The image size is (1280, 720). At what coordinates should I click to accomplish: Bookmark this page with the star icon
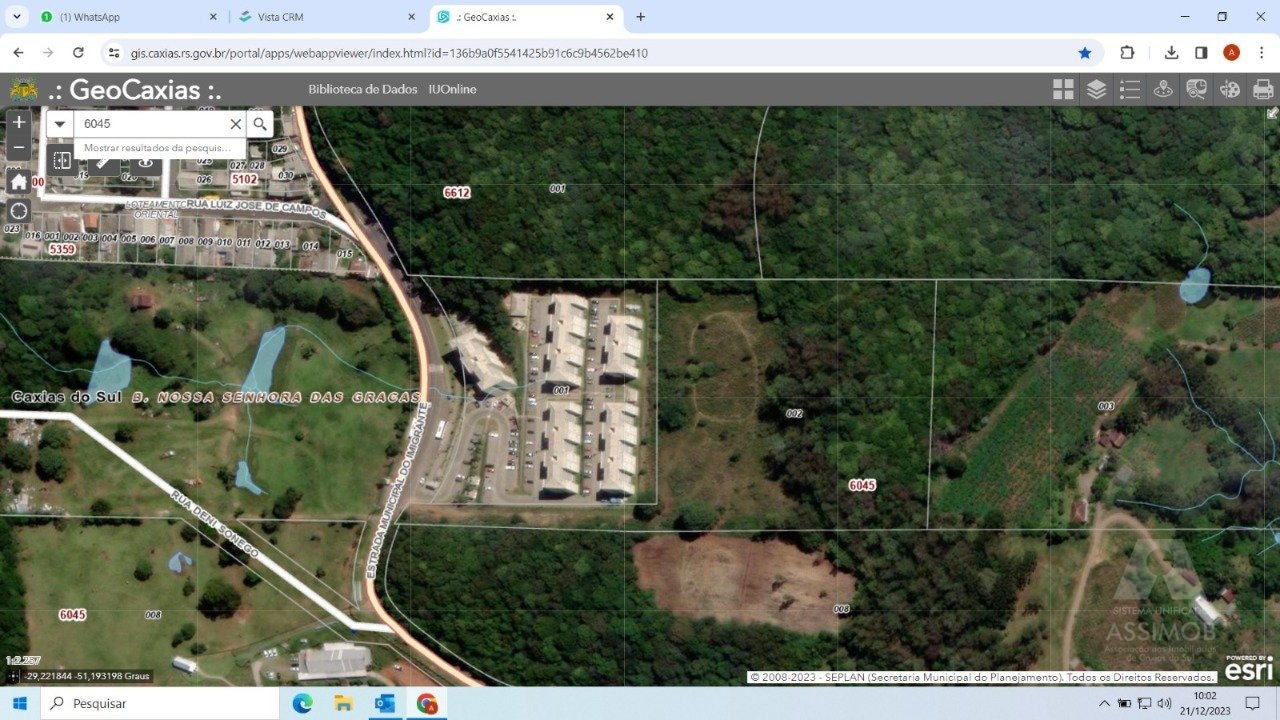pos(1085,53)
